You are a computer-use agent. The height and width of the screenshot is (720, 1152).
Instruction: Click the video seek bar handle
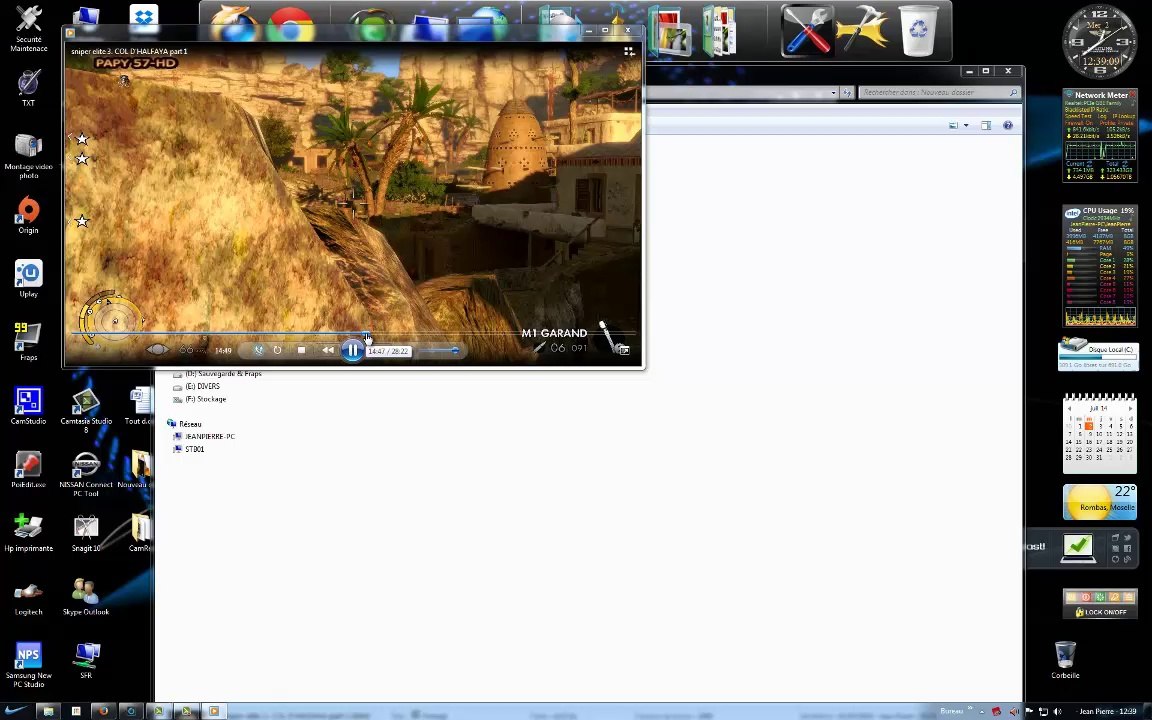tap(367, 336)
